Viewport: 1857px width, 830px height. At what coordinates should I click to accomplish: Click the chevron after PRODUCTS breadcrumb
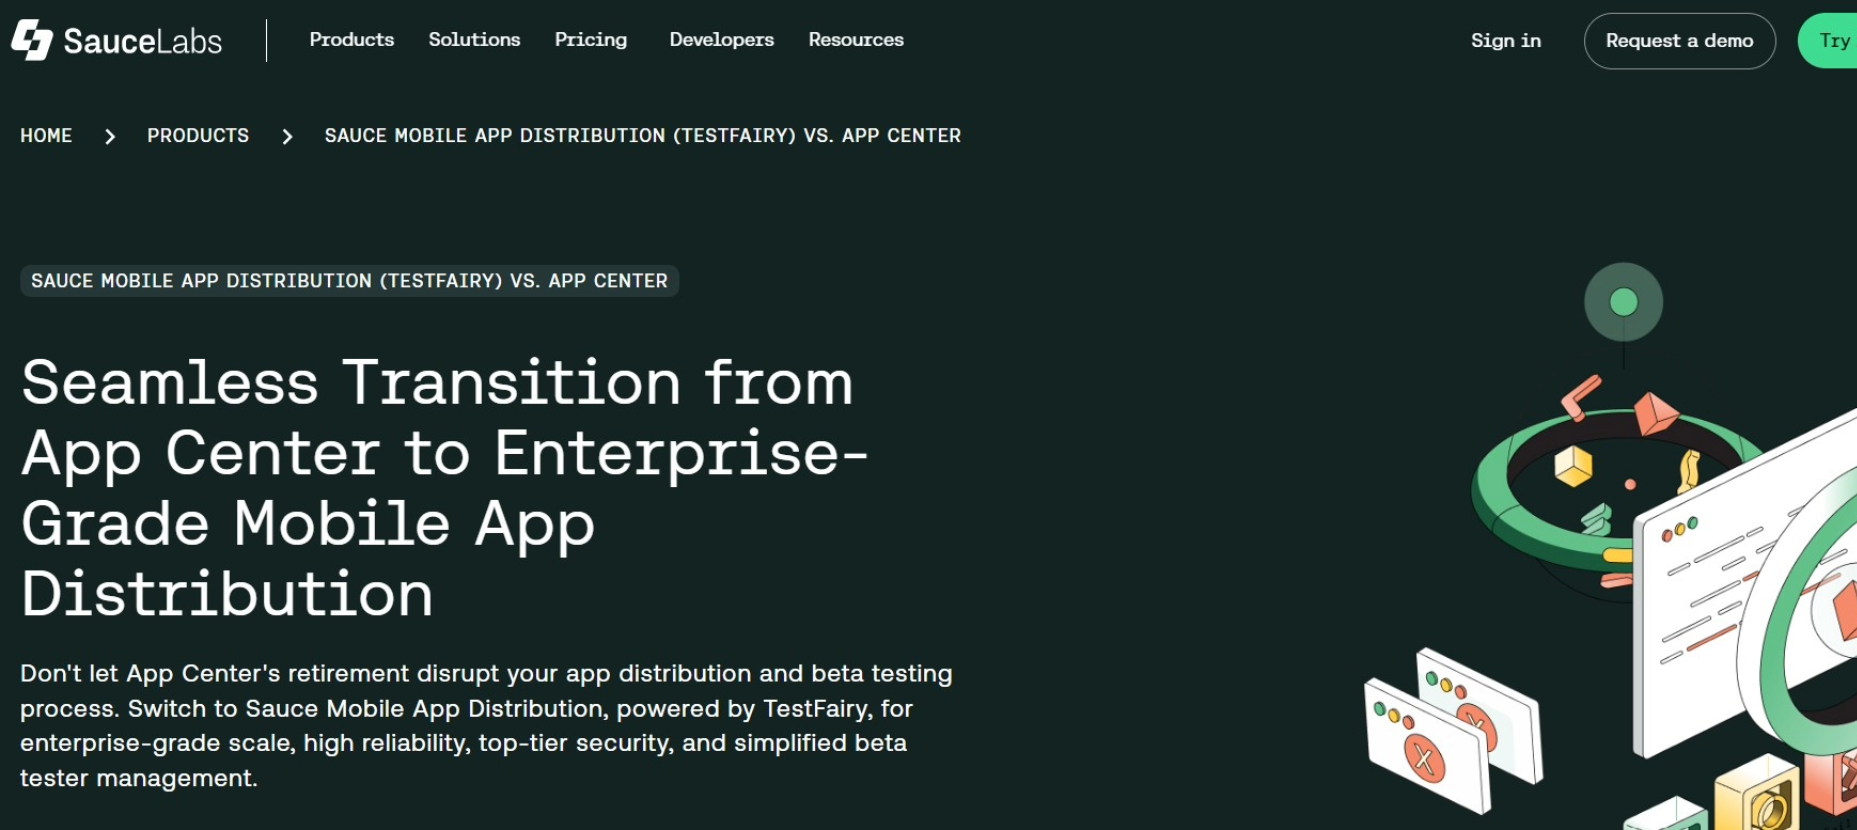(287, 136)
